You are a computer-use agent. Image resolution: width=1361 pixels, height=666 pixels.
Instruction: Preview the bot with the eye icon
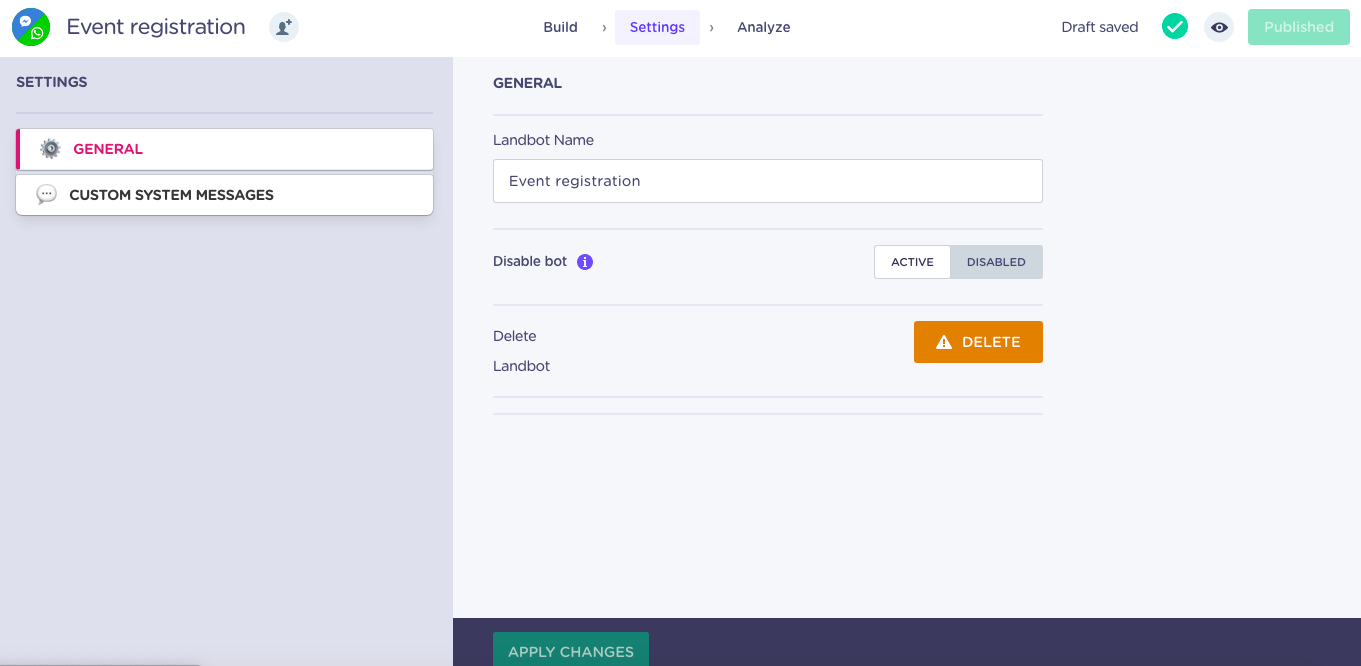click(1219, 27)
